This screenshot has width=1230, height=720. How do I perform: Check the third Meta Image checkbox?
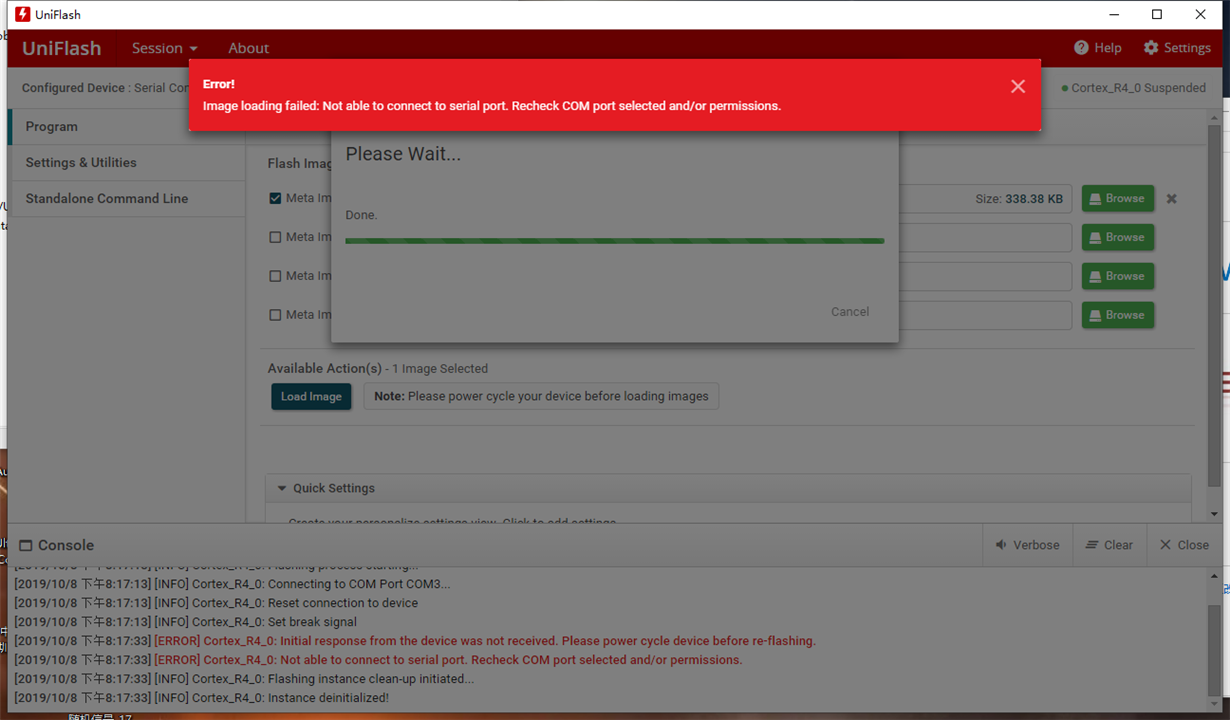tap(275, 276)
